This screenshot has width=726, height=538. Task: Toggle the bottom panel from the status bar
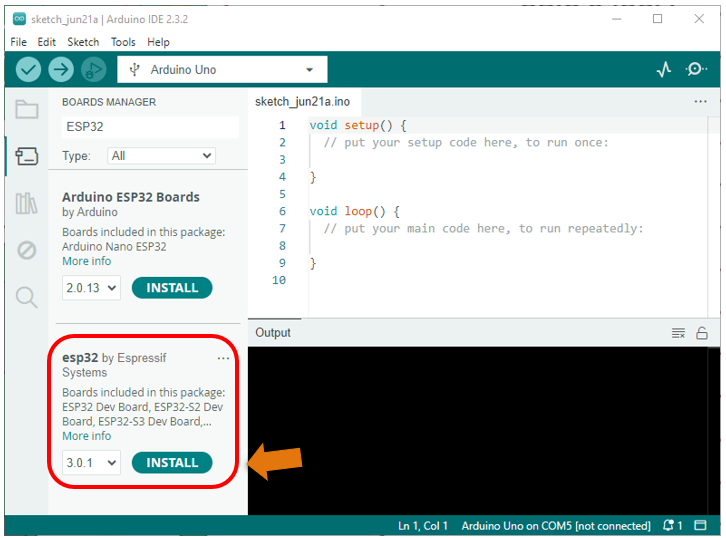[x=701, y=525]
